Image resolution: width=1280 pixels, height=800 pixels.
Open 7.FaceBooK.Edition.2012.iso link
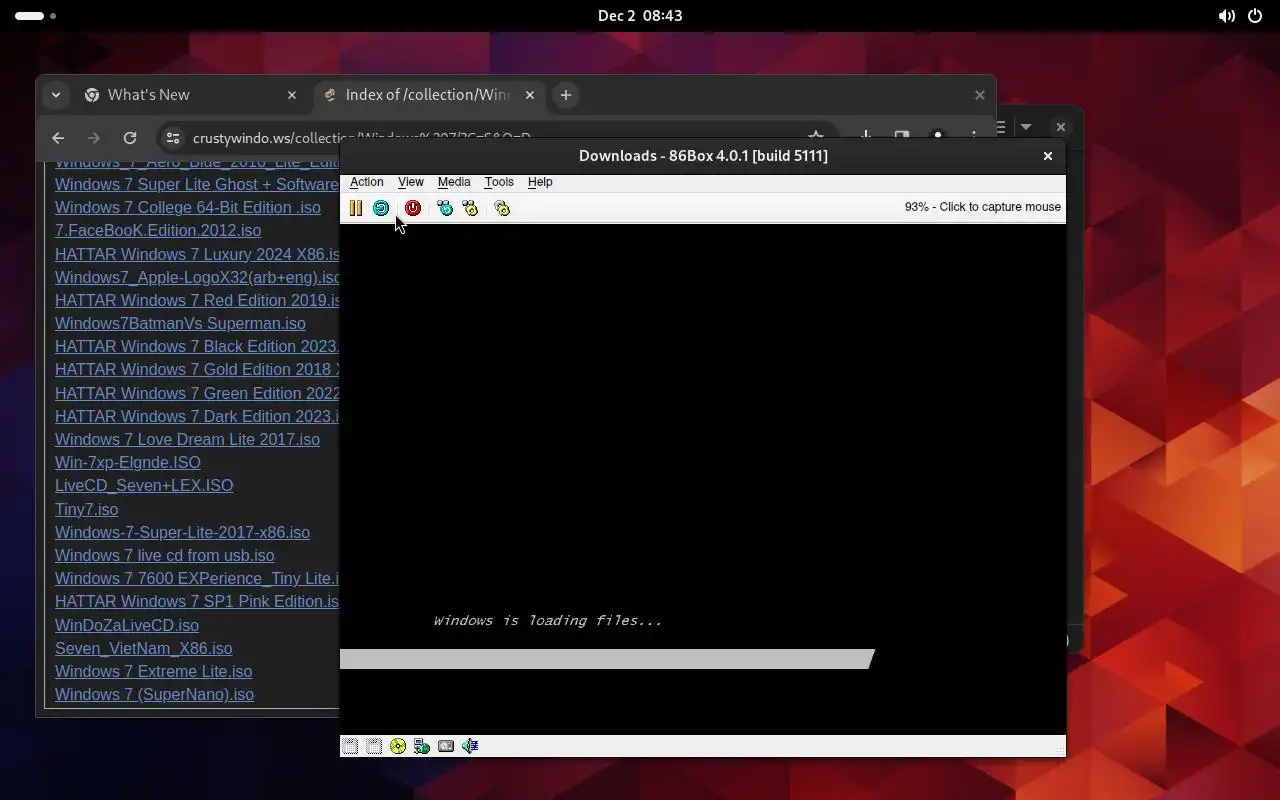158,231
